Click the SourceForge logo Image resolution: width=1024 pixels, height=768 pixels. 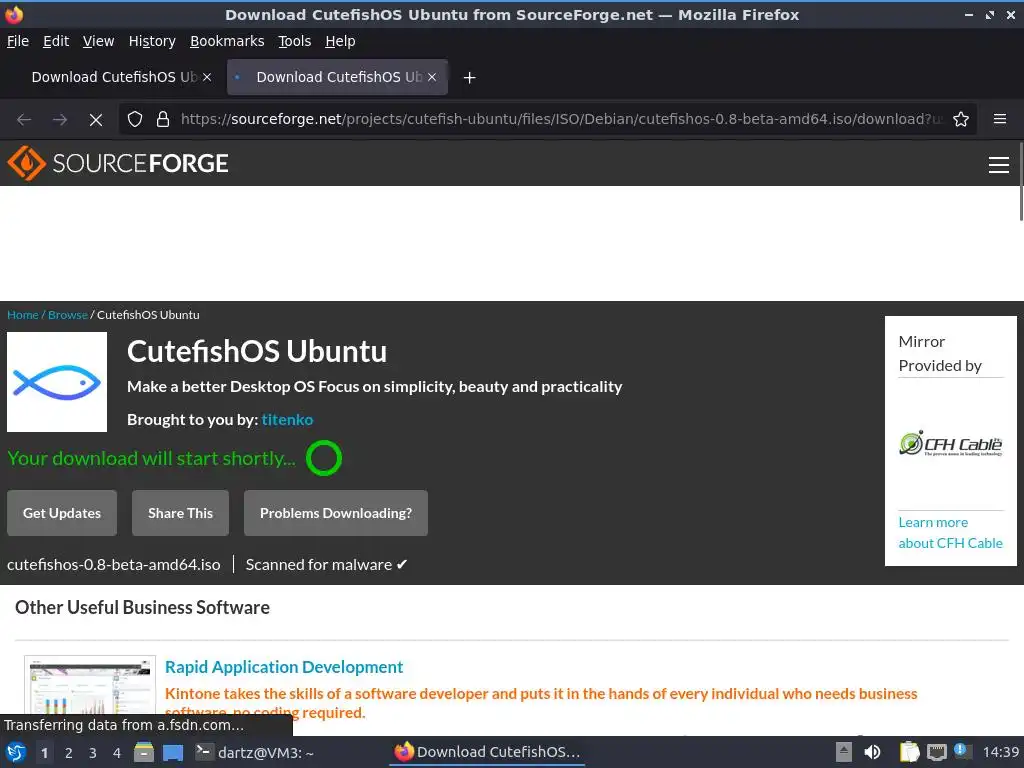pos(118,163)
